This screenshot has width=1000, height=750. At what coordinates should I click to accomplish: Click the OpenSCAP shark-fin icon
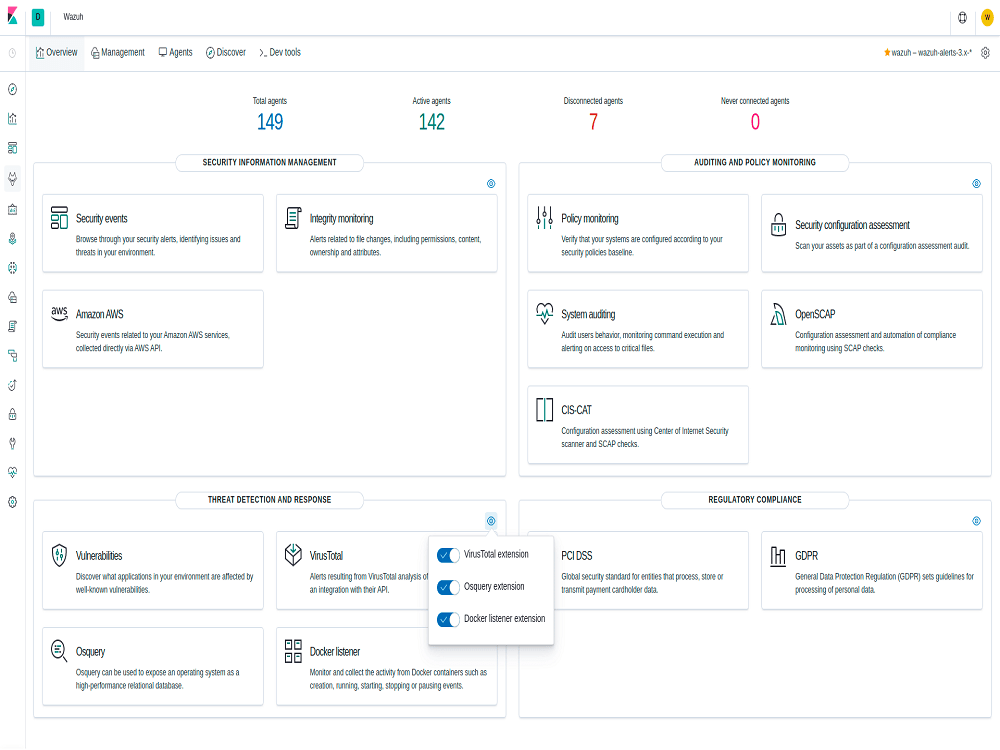[x=778, y=314]
